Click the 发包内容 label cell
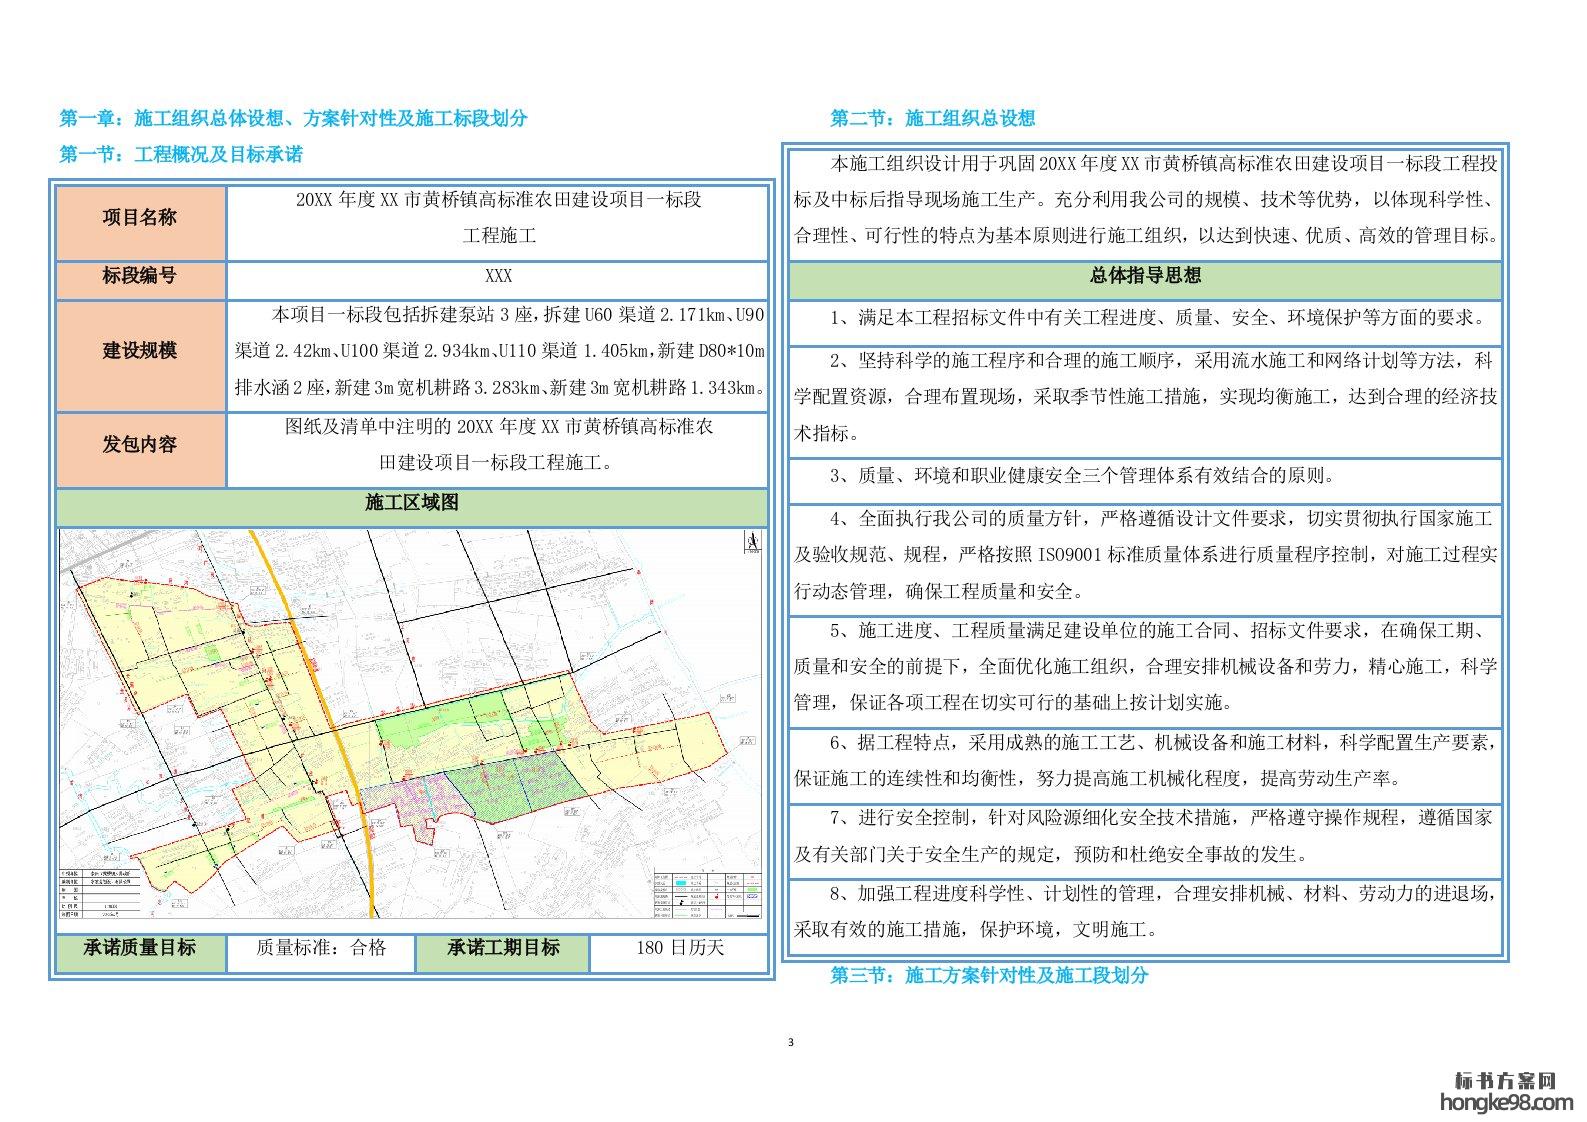The image size is (1587, 1122). (x=140, y=445)
